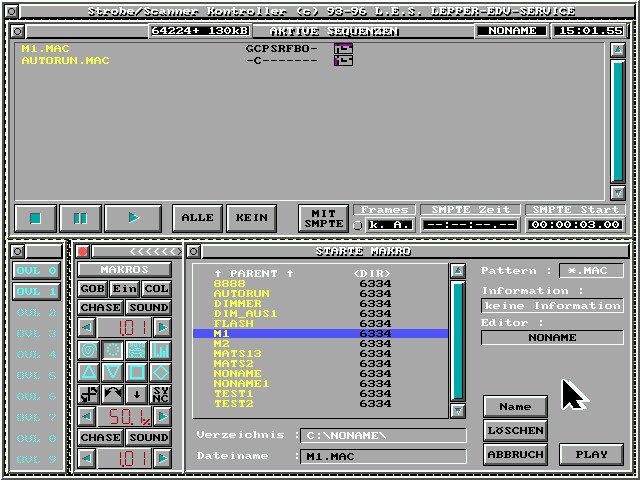Select the spiral pattern icon

(x=89, y=350)
